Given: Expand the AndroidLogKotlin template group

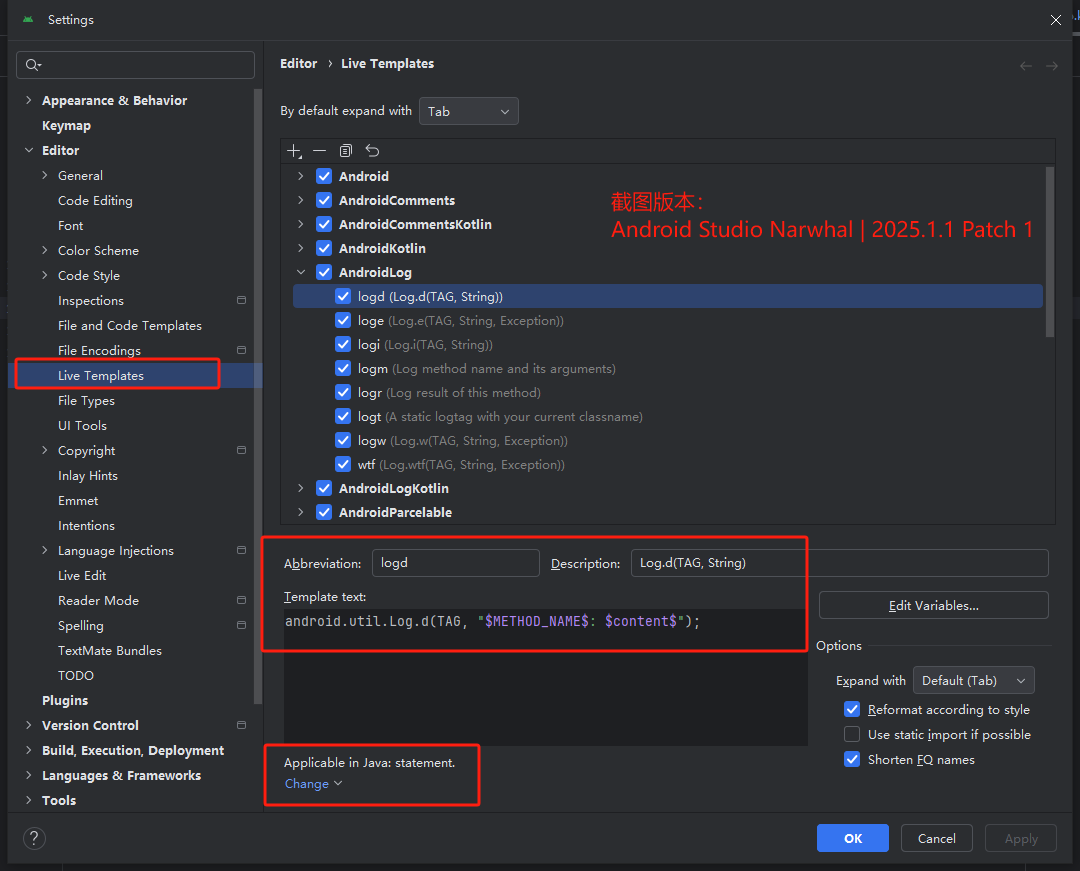Looking at the screenshot, I should point(301,488).
